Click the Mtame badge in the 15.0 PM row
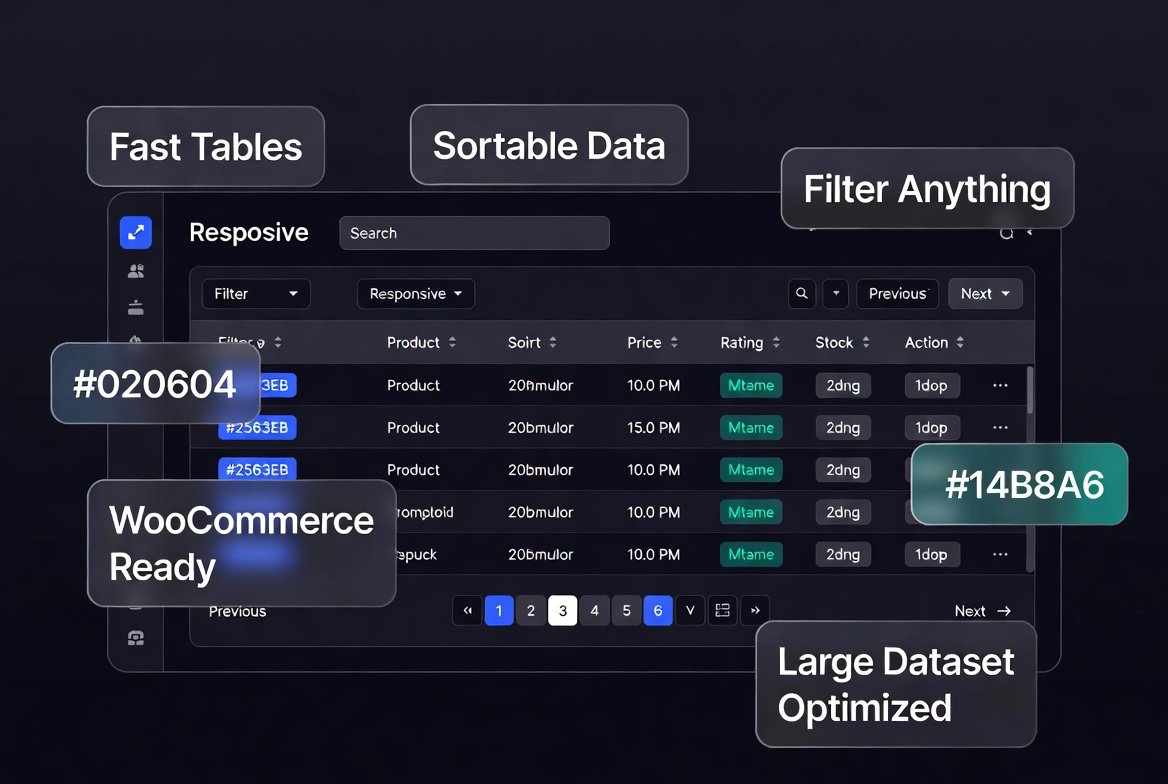Image resolution: width=1168 pixels, height=784 pixels. coord(751,428)
